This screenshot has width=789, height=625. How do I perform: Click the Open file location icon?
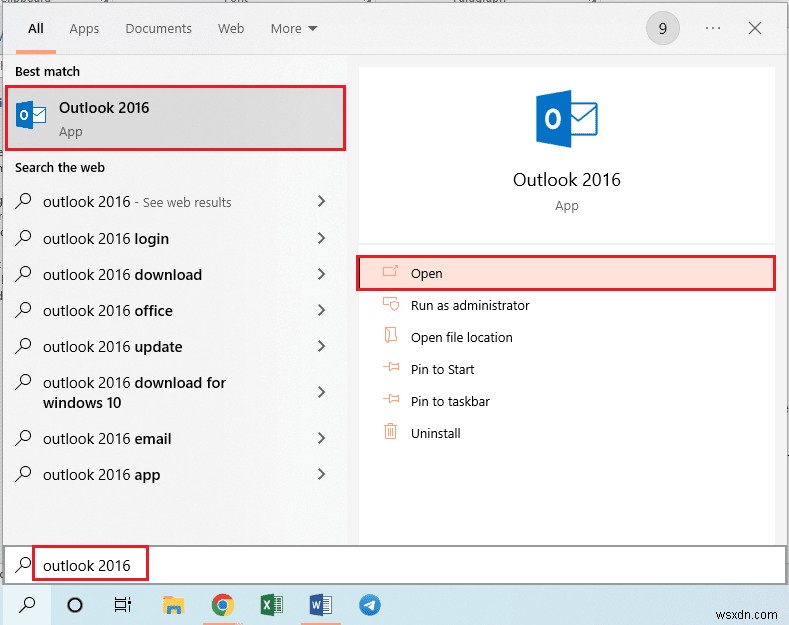[390, 336]
